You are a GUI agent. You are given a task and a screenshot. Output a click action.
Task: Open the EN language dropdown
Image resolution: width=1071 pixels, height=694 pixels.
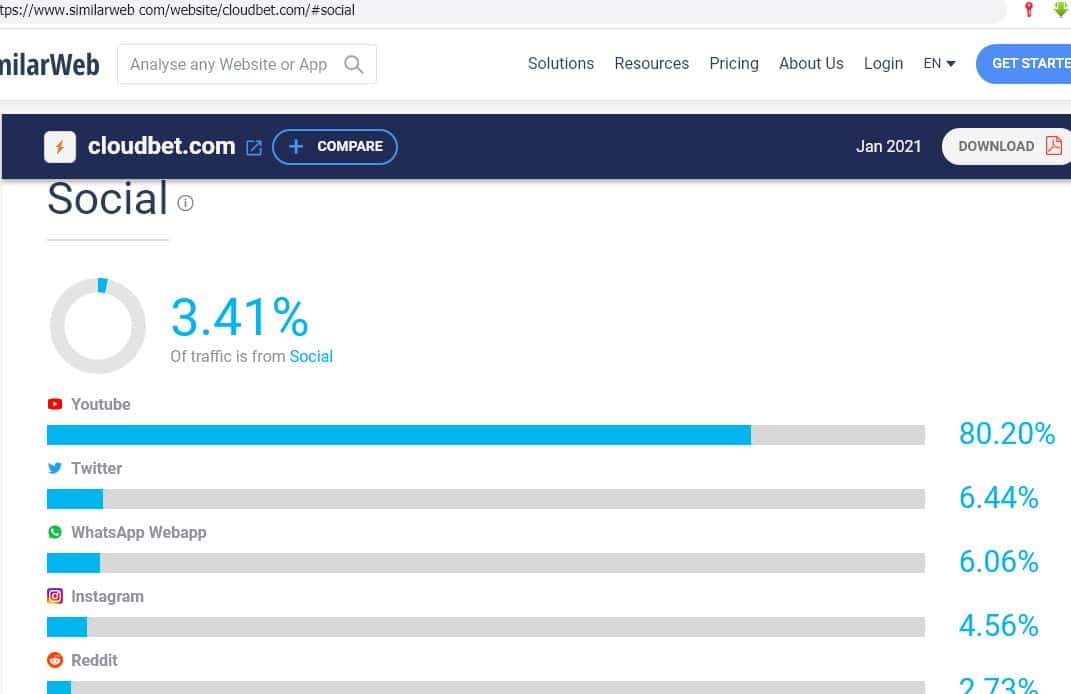939,64
